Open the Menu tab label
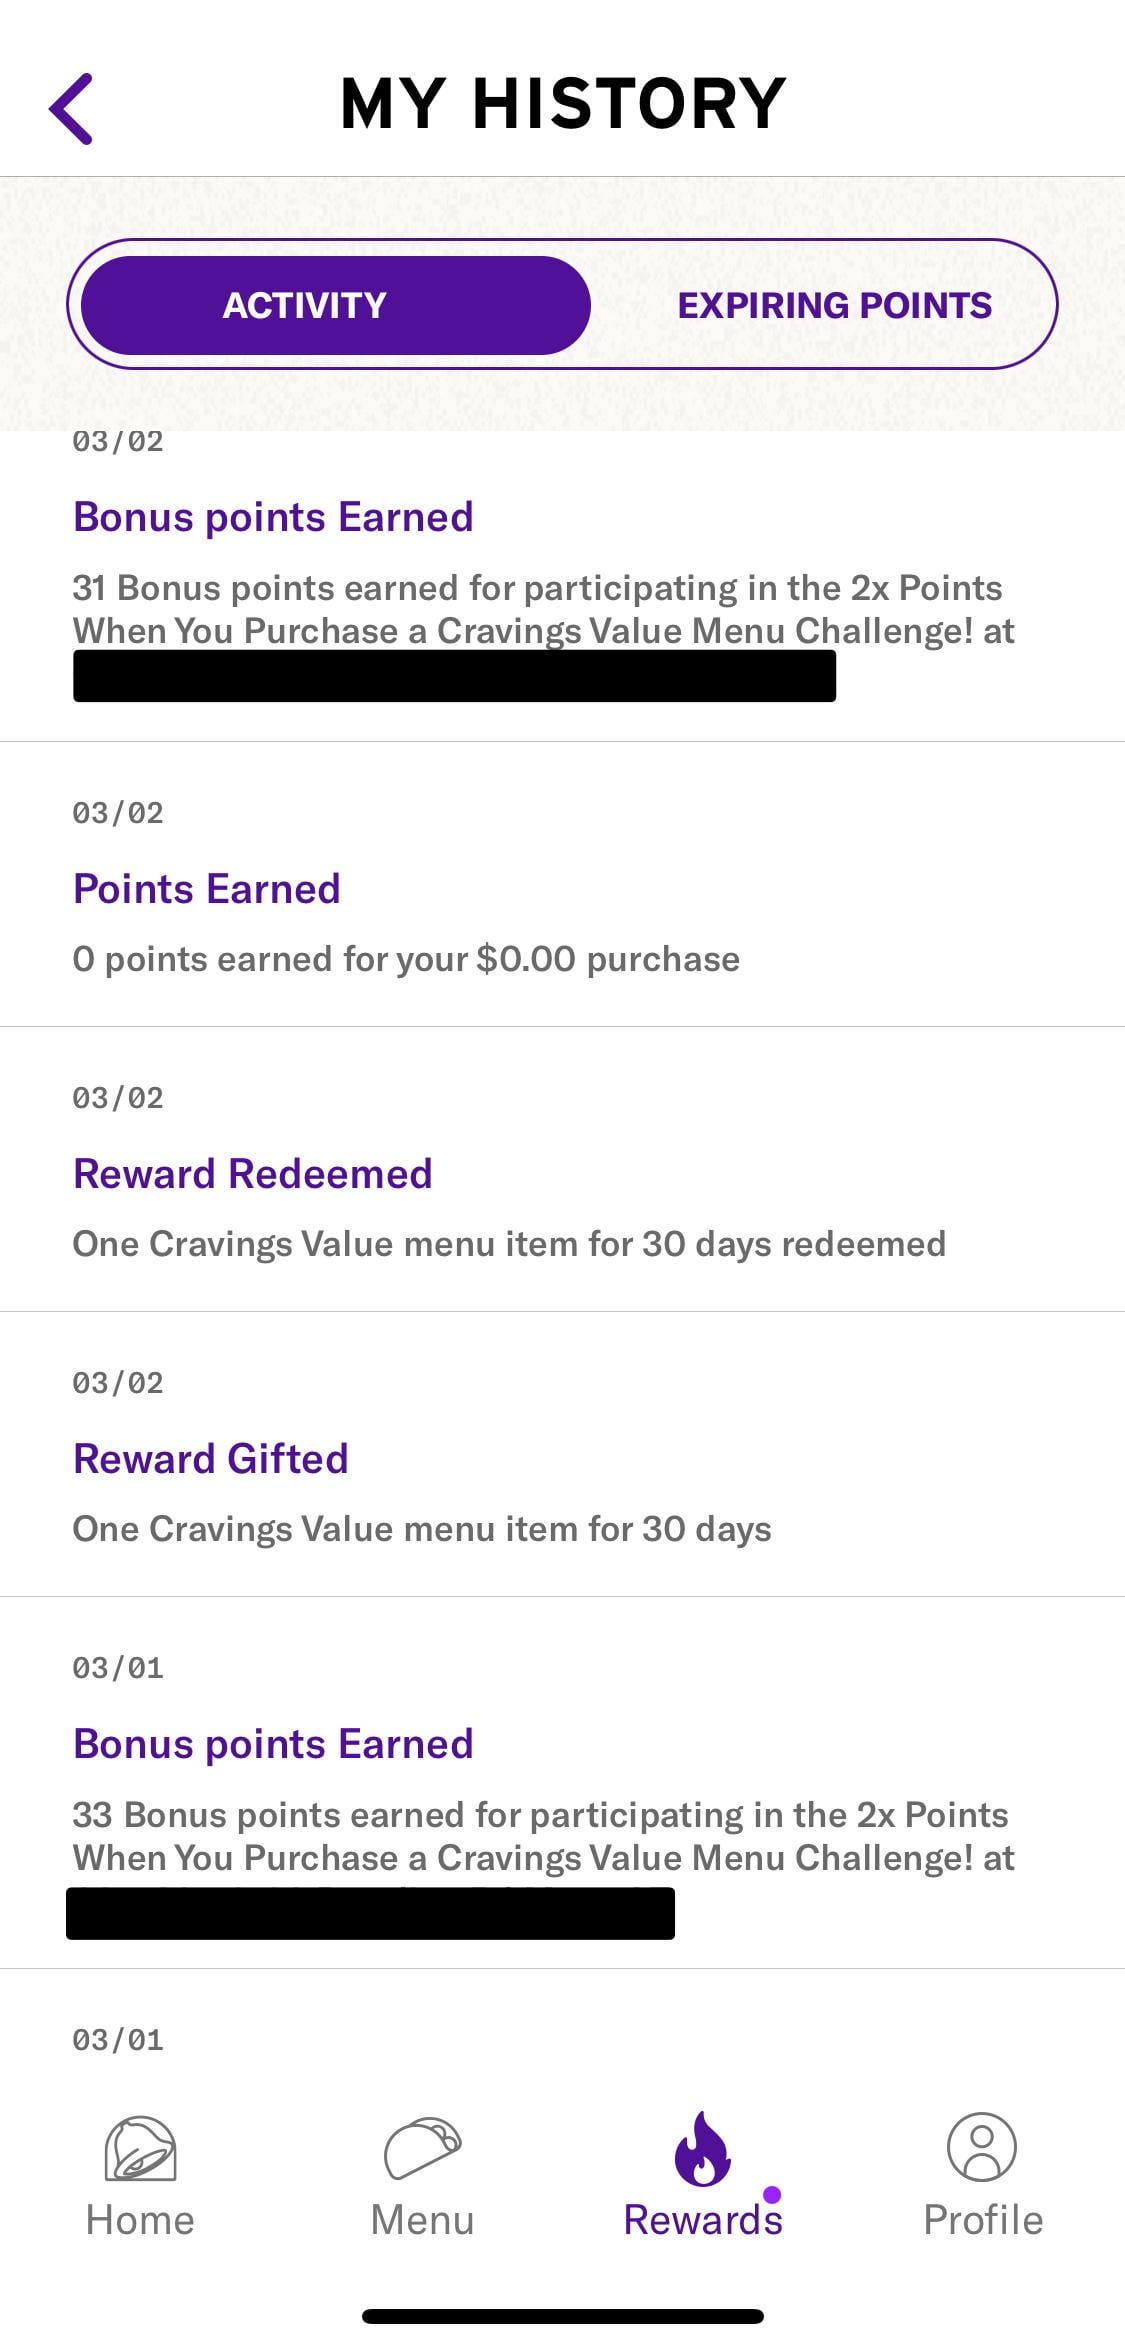Image resolution: width=1125 pixels, height=2348 pixels. tap(422, 2220)
